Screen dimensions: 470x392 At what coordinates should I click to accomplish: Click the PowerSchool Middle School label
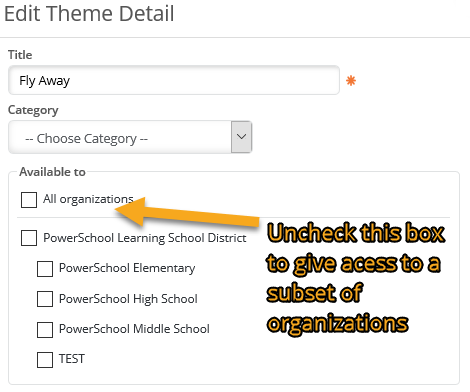134,329
